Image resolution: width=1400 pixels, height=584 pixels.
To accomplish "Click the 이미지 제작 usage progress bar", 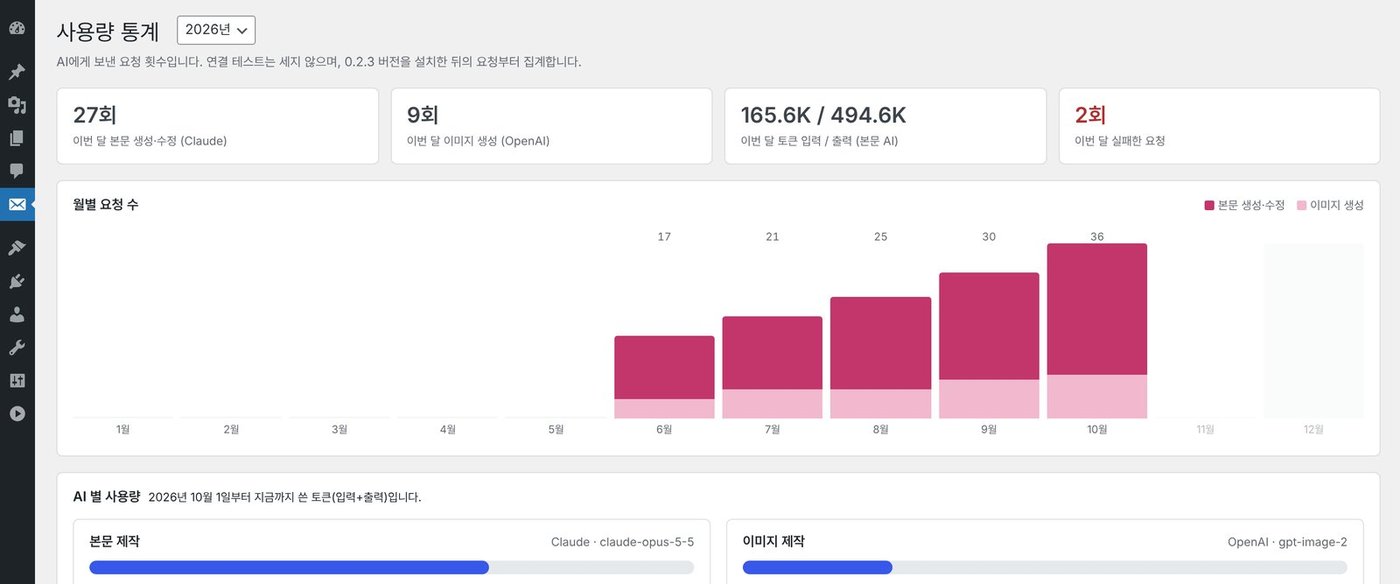I will pyautogui.click(x=1045, y=567).
